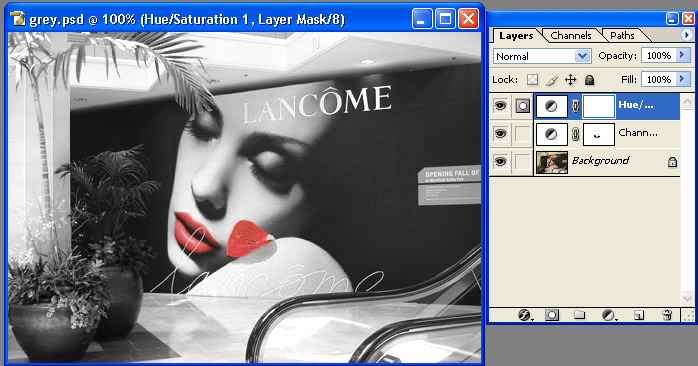The width and height of the screenshot is (698, 366).
Task: Click the palette resize grip corner
Action: click(688, 316)
